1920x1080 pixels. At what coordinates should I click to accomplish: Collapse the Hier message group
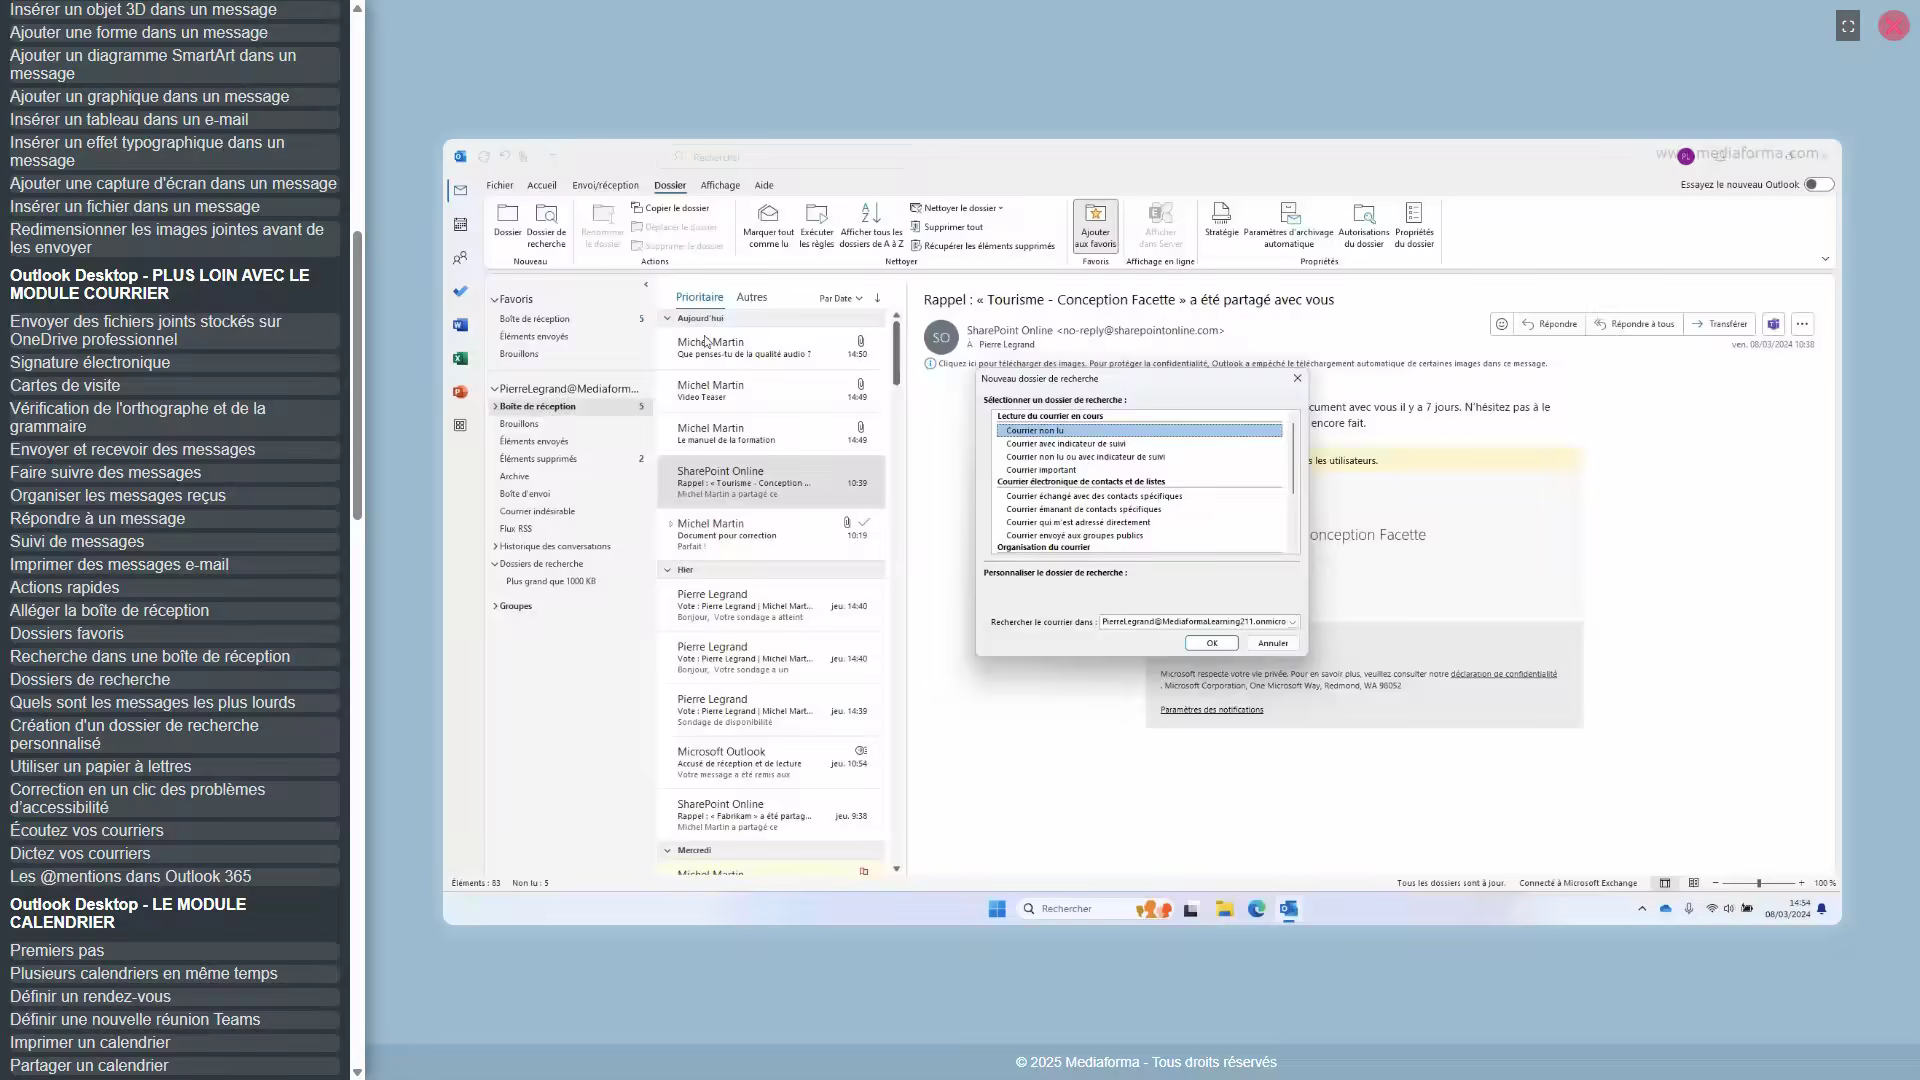[667, 570]
